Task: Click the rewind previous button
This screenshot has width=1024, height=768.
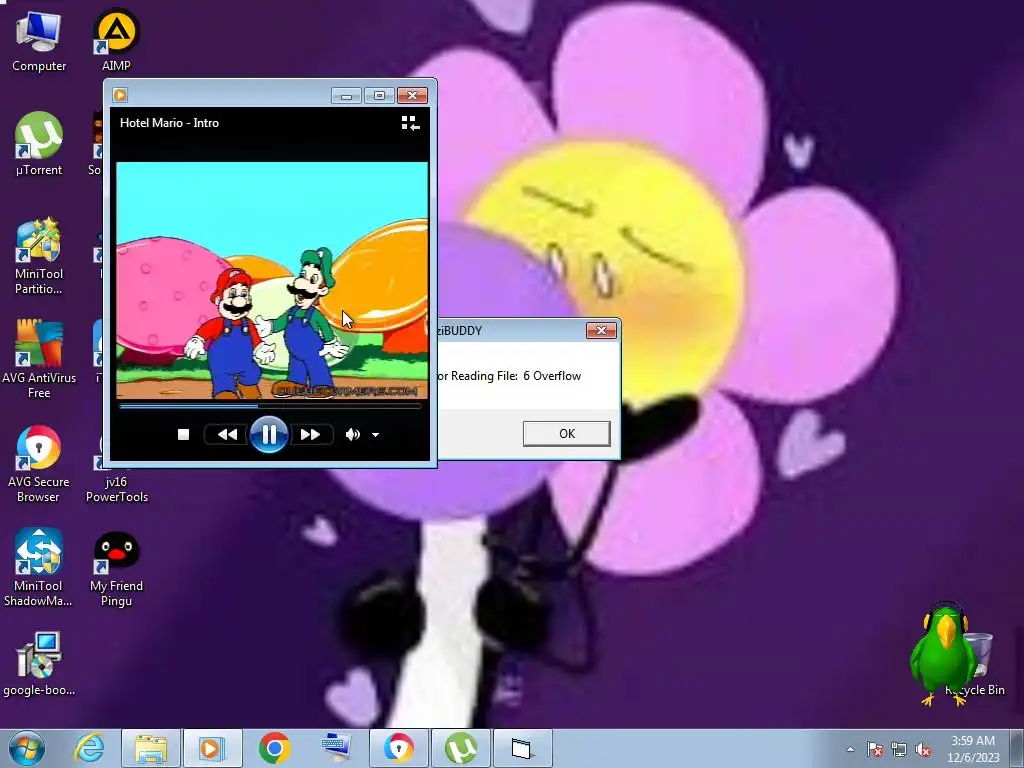Action: (x=227, y=434)
